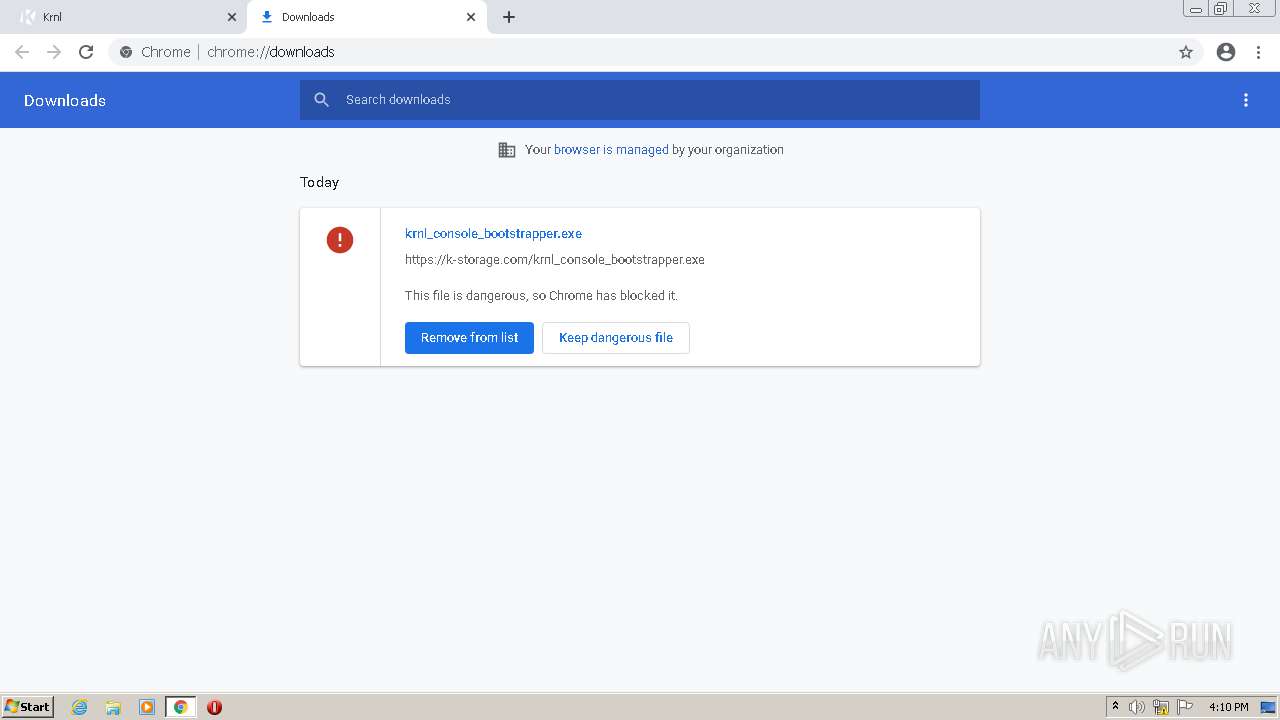This screenshot has width=1280, height=720.
Task: Show hidden system tray icons
Action: pos(1115,707)
